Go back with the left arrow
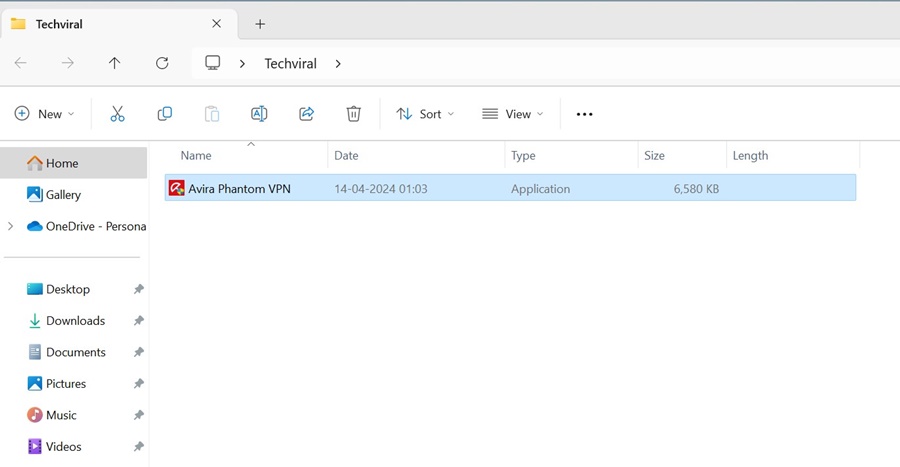The image size is (900, 467). tap(21, 63)
